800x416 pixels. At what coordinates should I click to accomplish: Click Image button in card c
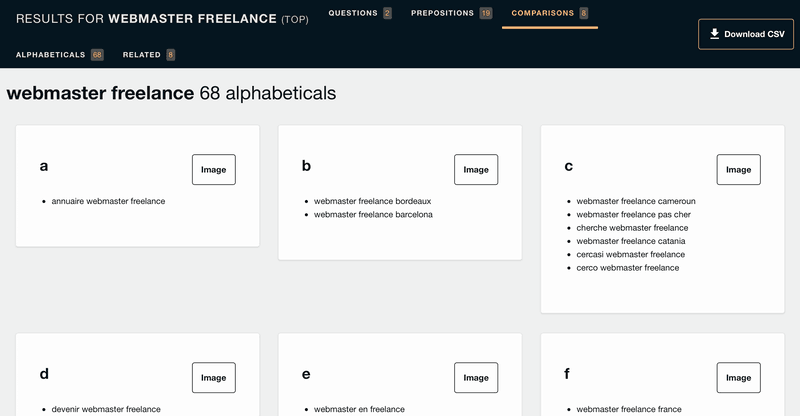(x=738, y=169)
